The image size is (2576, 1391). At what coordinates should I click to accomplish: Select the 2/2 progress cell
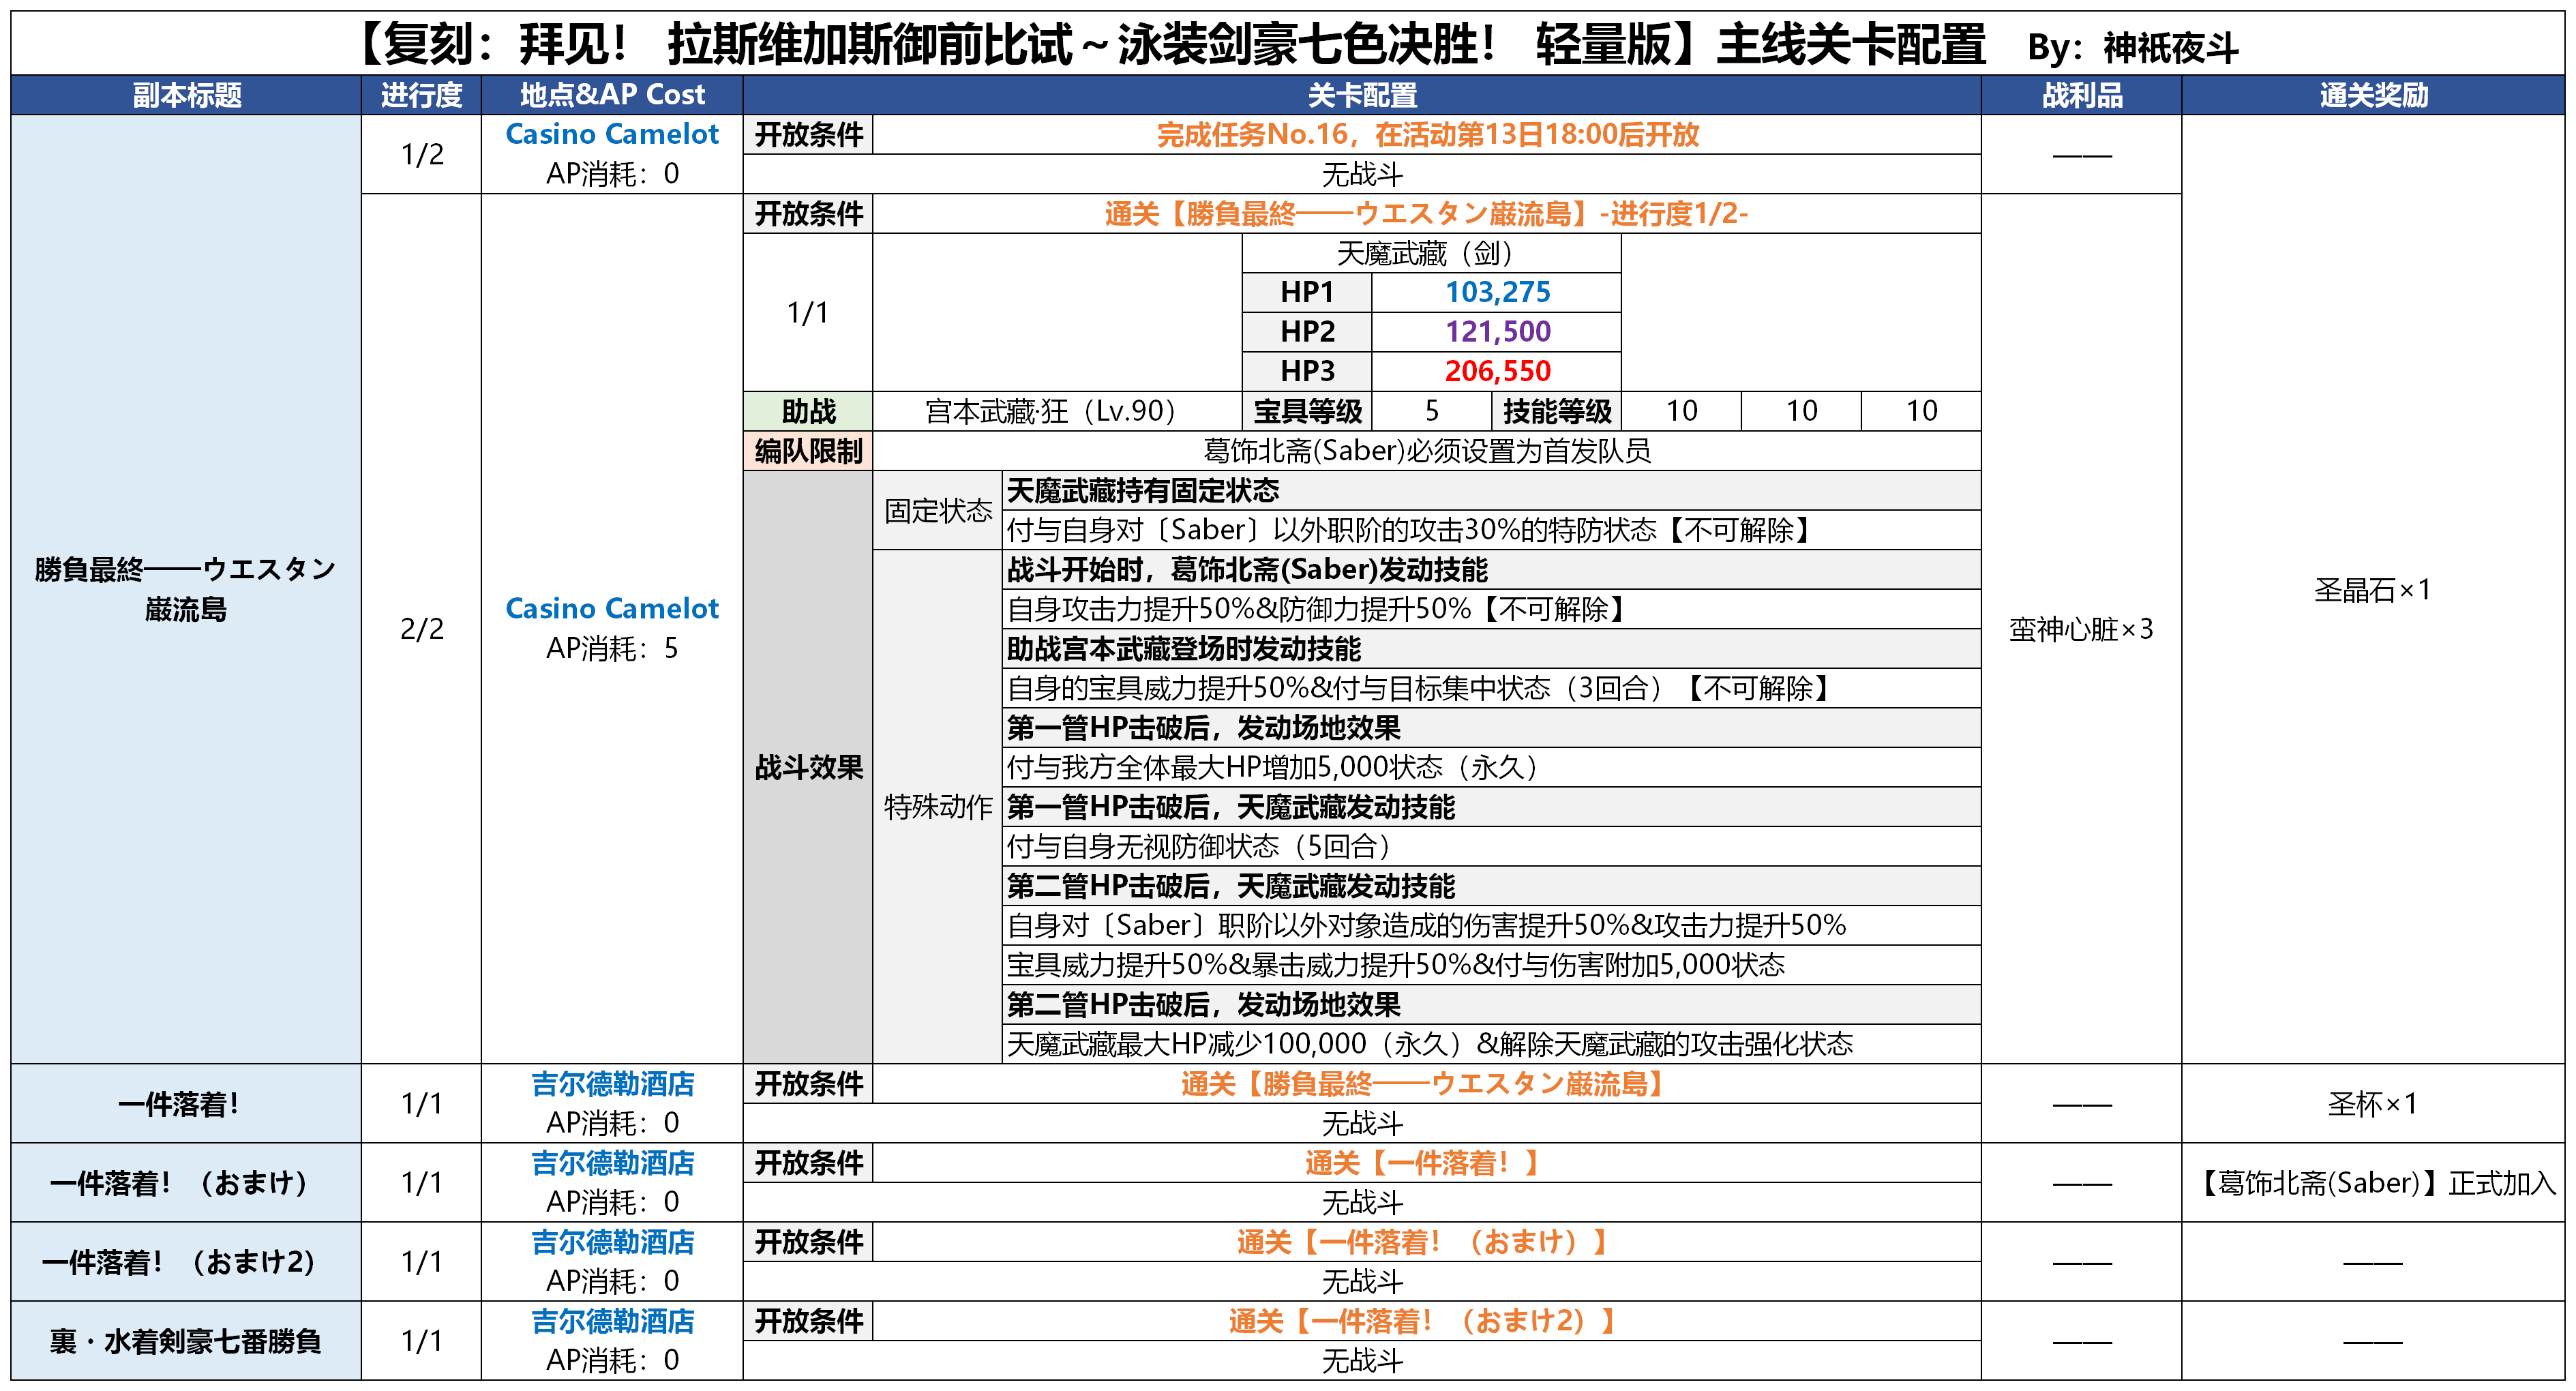pos(421,629)
